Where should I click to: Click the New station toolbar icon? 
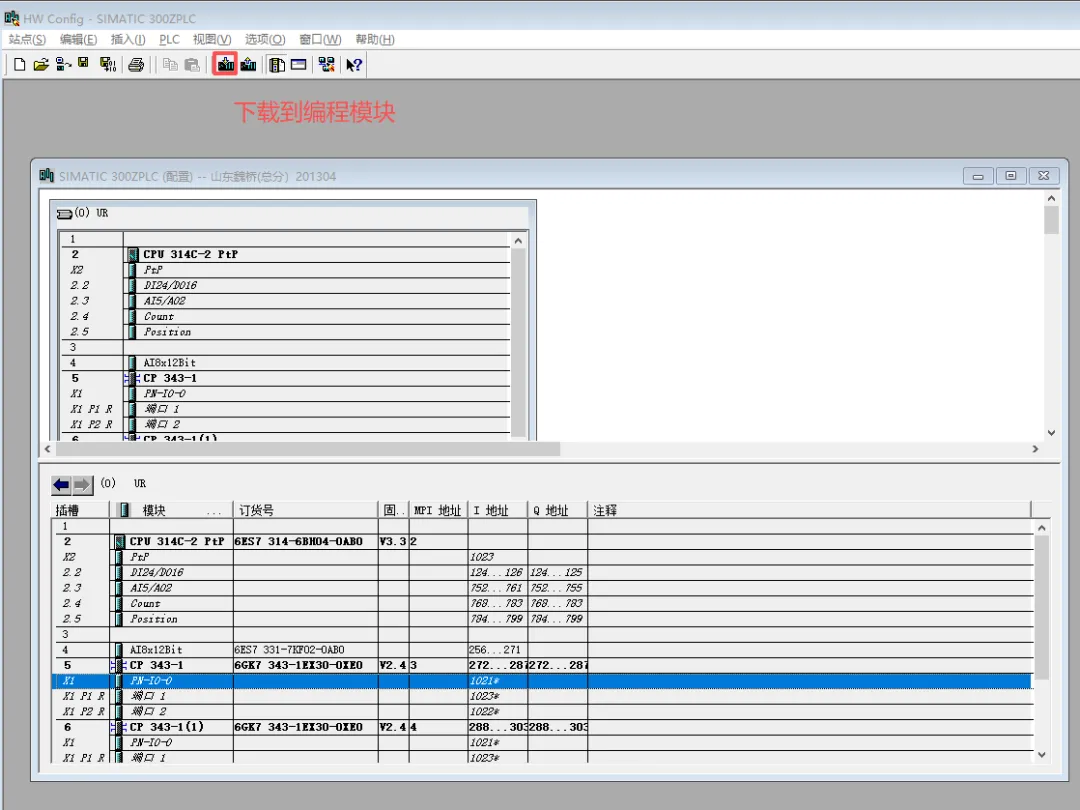tap(19, 65)
